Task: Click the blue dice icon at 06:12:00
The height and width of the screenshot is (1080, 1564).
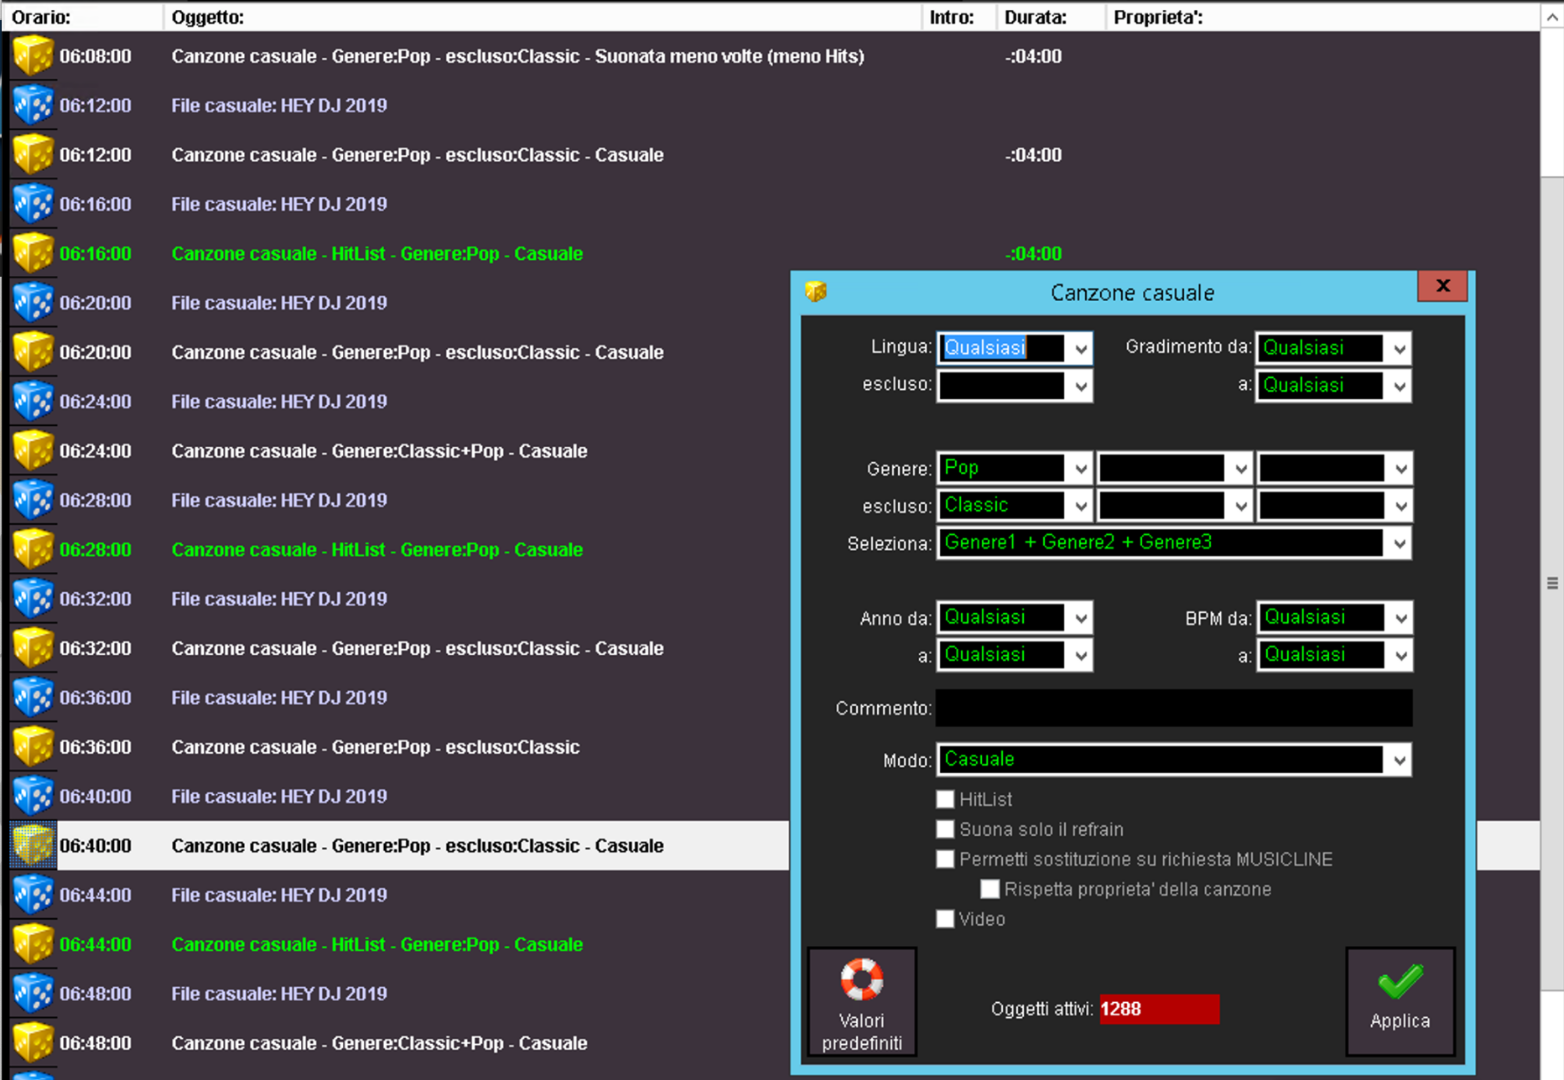Action: [32, 105]
